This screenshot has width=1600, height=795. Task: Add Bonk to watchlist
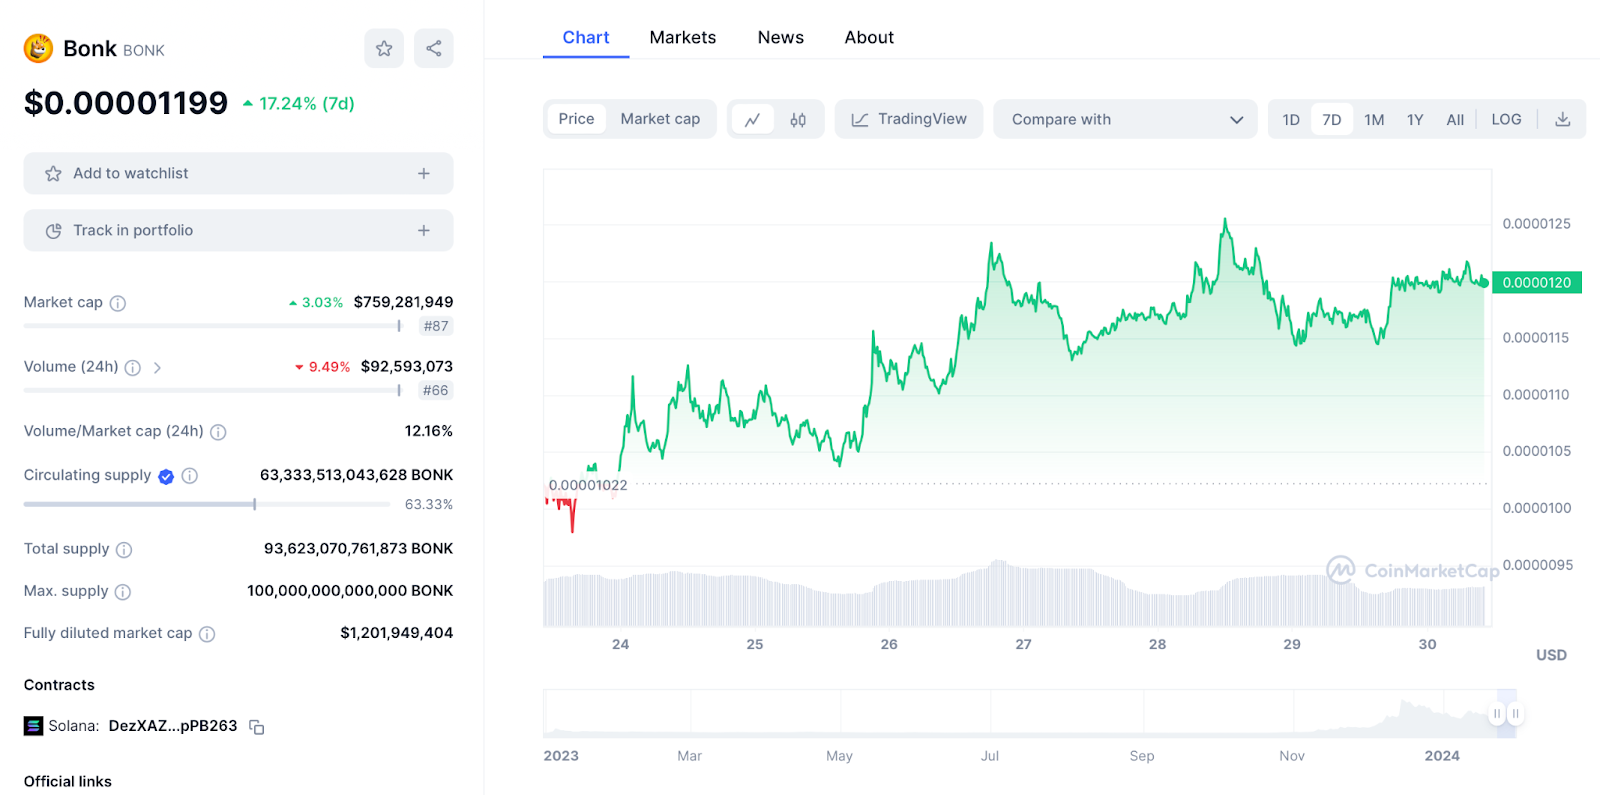coord(238,173)
